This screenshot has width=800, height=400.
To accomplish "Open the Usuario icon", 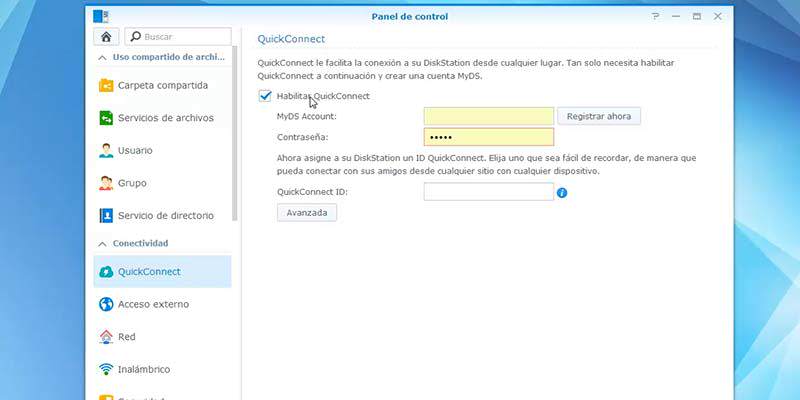I will (x=106, y=151).
